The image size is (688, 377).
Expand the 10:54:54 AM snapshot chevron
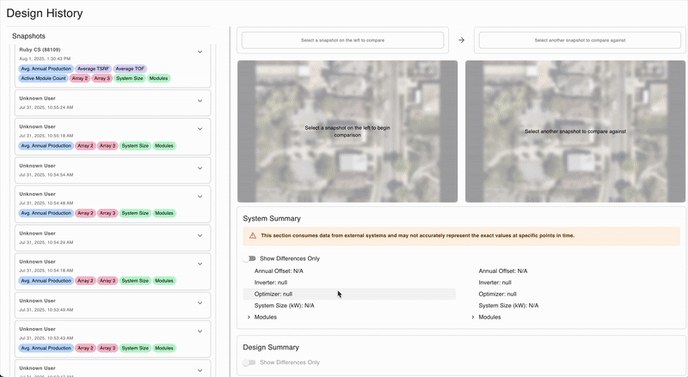pos(200,169)
